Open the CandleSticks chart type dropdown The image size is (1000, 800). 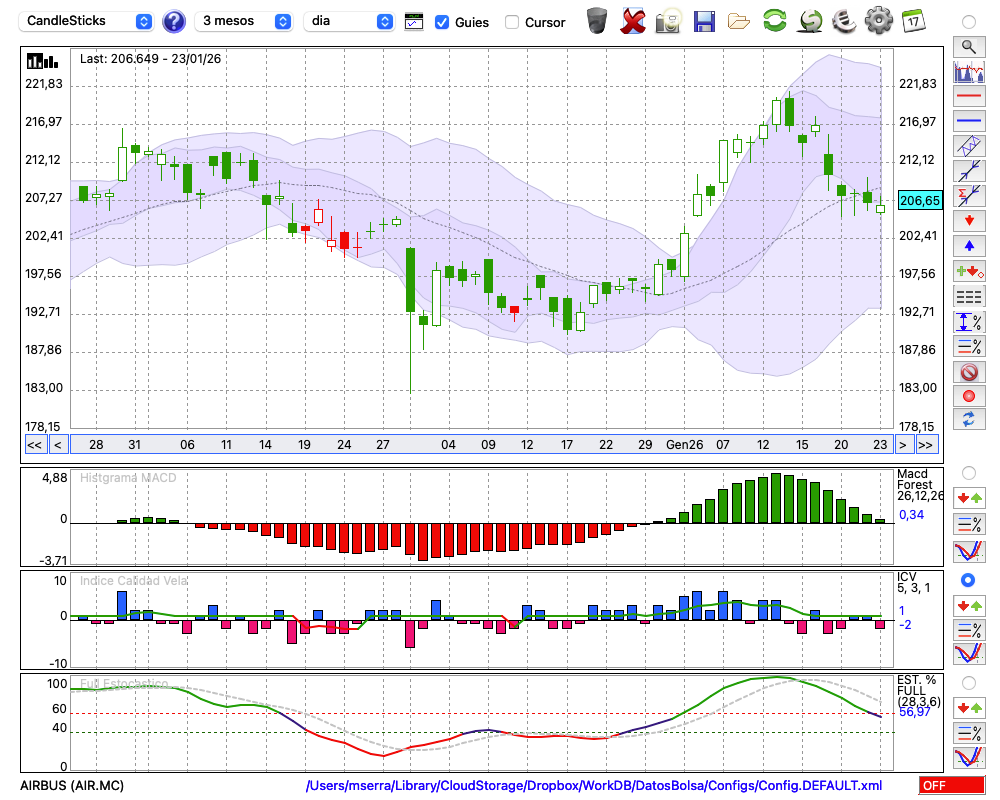tap(88, 21)
